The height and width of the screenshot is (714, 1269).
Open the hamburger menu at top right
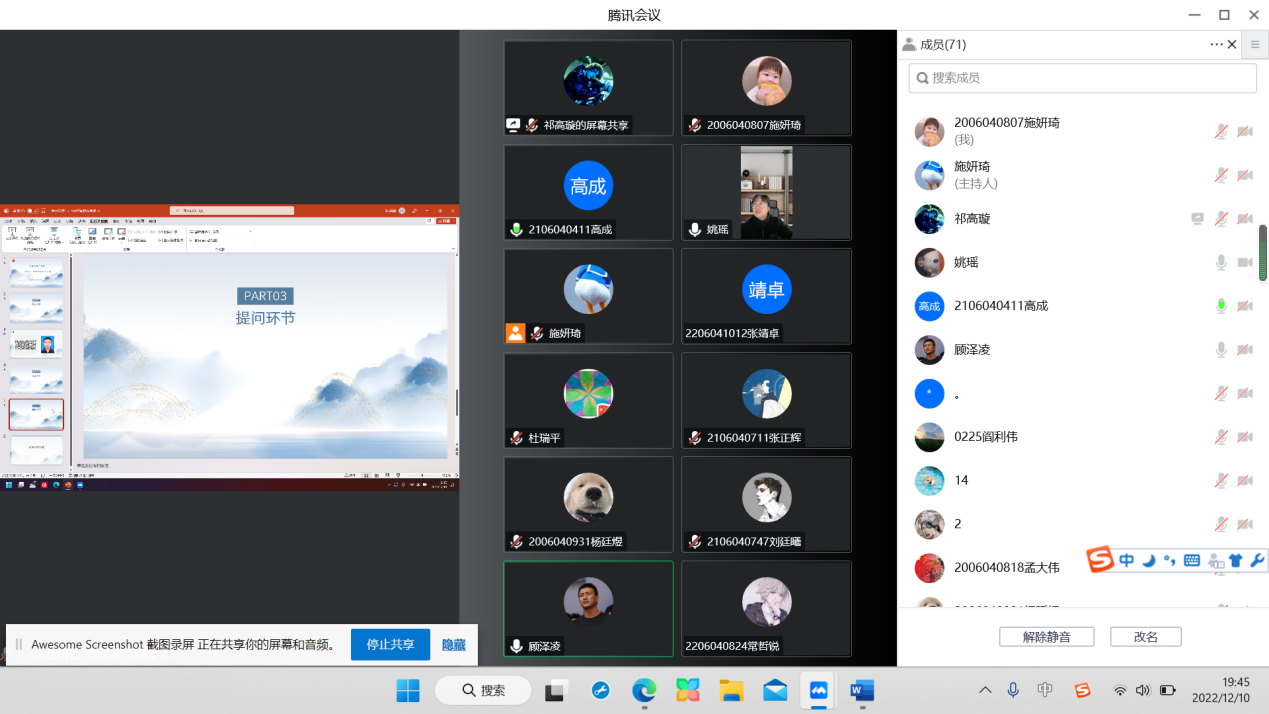1255,44
